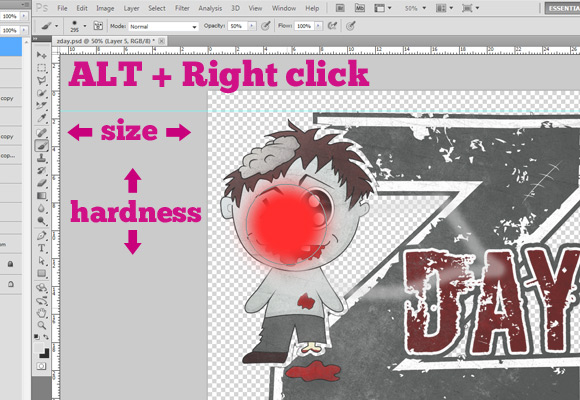This screenshot has width=580, height=400.
Task: Toggle tablet pressure controls opacity
Action: click(x=265, y=26)
